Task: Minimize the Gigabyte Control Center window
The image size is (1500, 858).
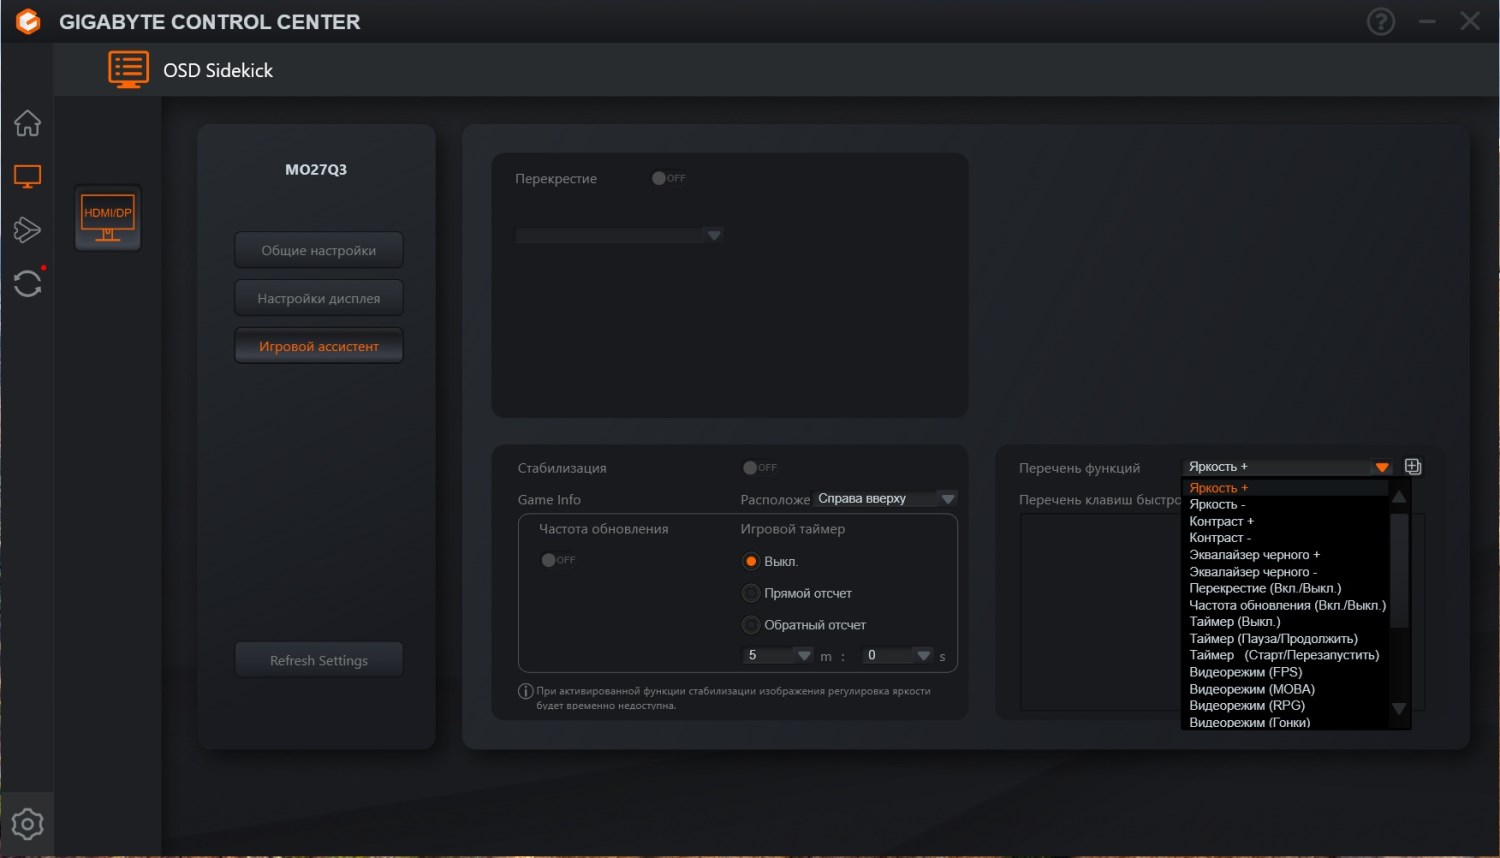Action: (1427, 21)
